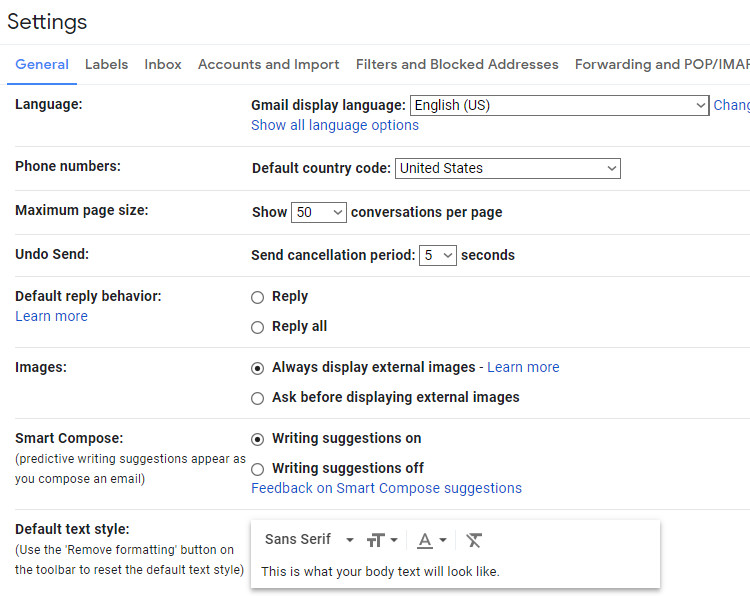750x596 pixels.
Task: Click the sample body text preview
Action: tap(380, 572)
